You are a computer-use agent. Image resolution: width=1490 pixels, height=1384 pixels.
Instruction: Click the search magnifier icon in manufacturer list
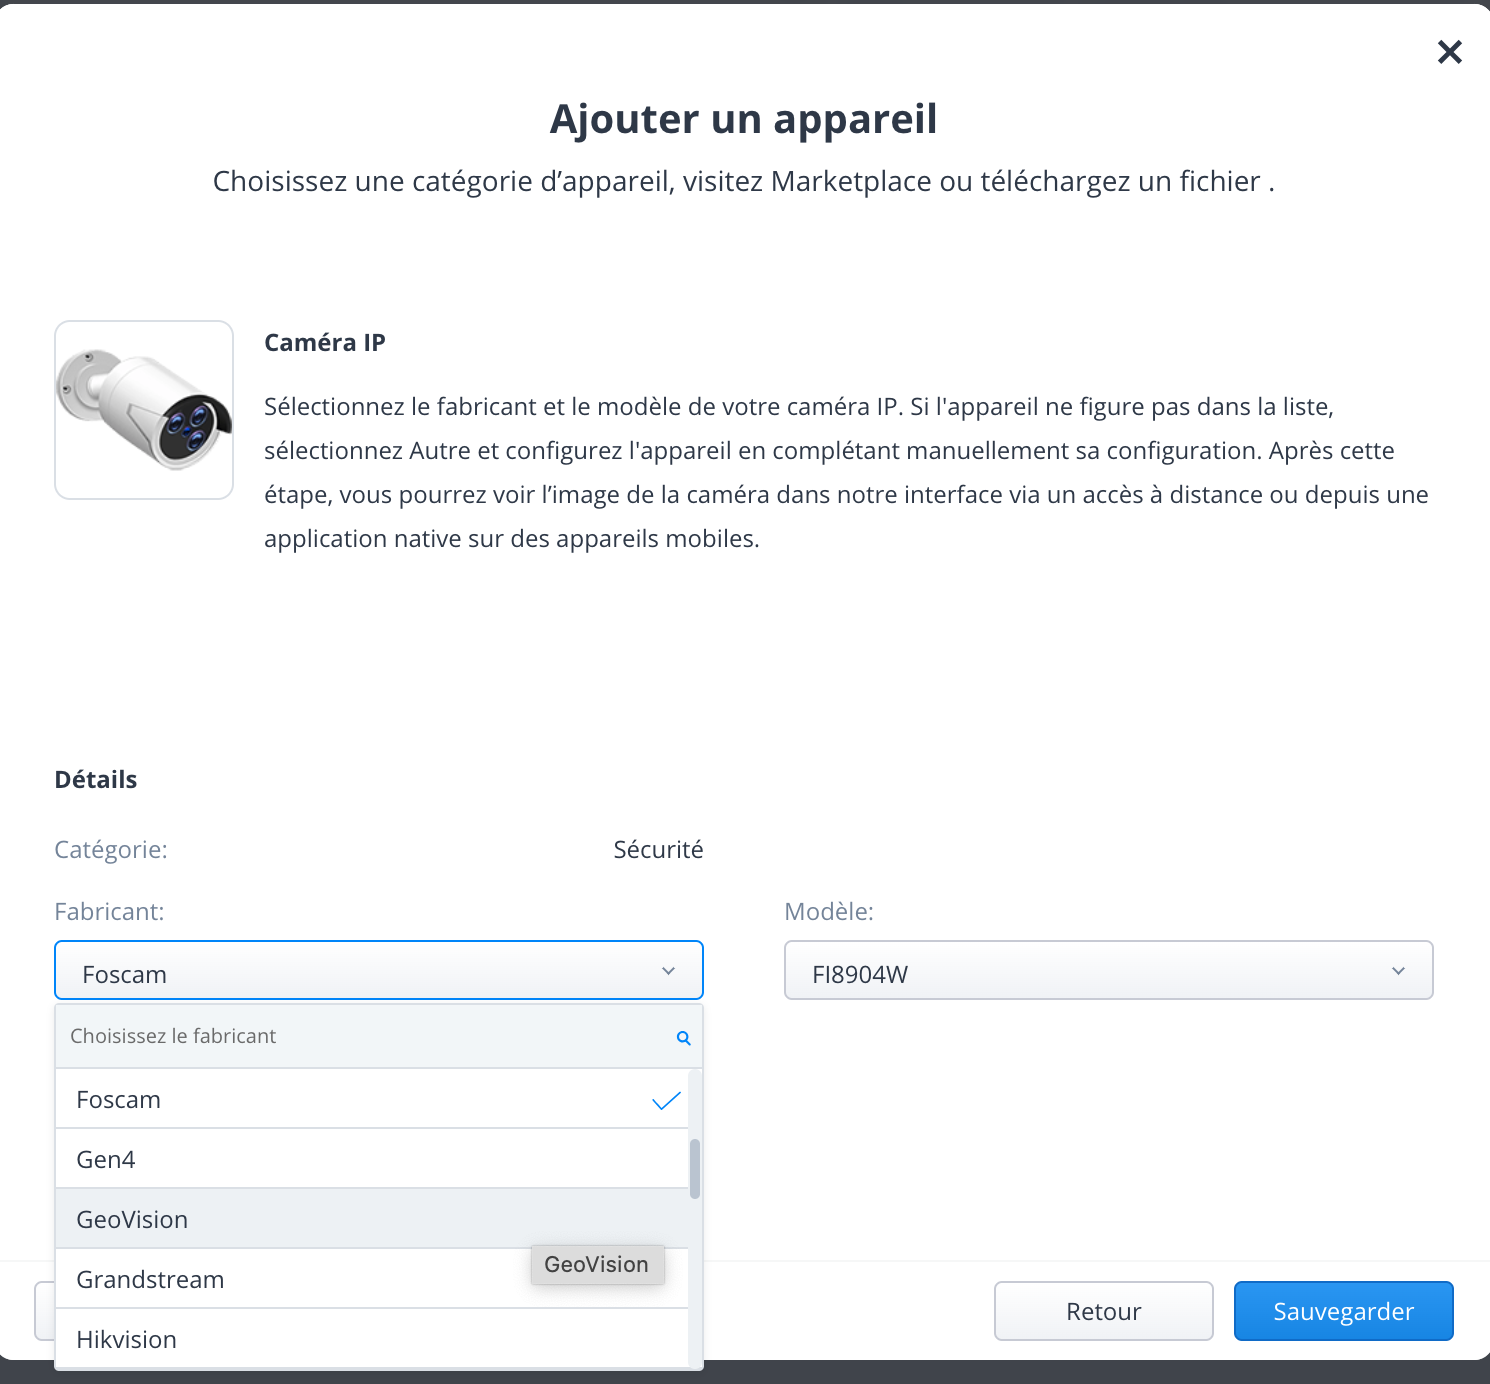(684, 1038)
